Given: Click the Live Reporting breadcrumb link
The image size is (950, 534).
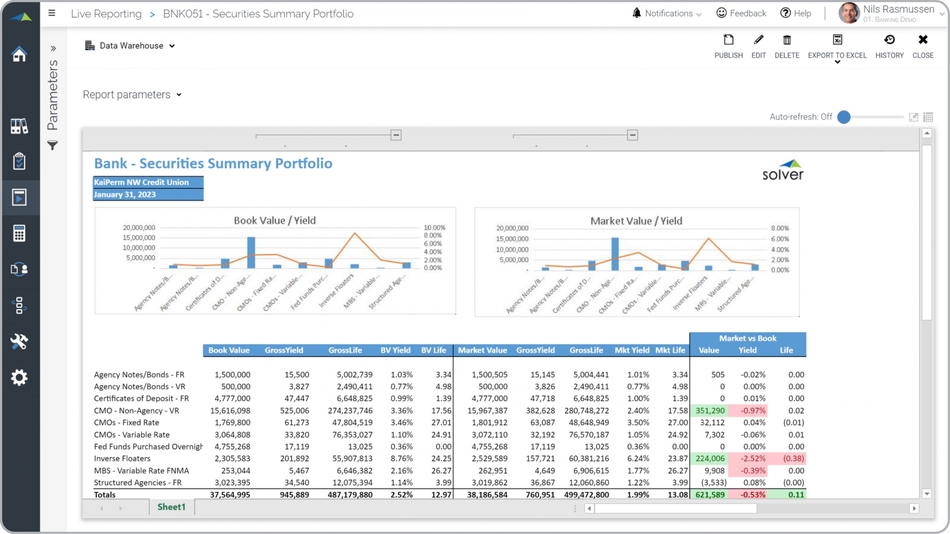Looking at the screenshot, I should pos(107,14).
